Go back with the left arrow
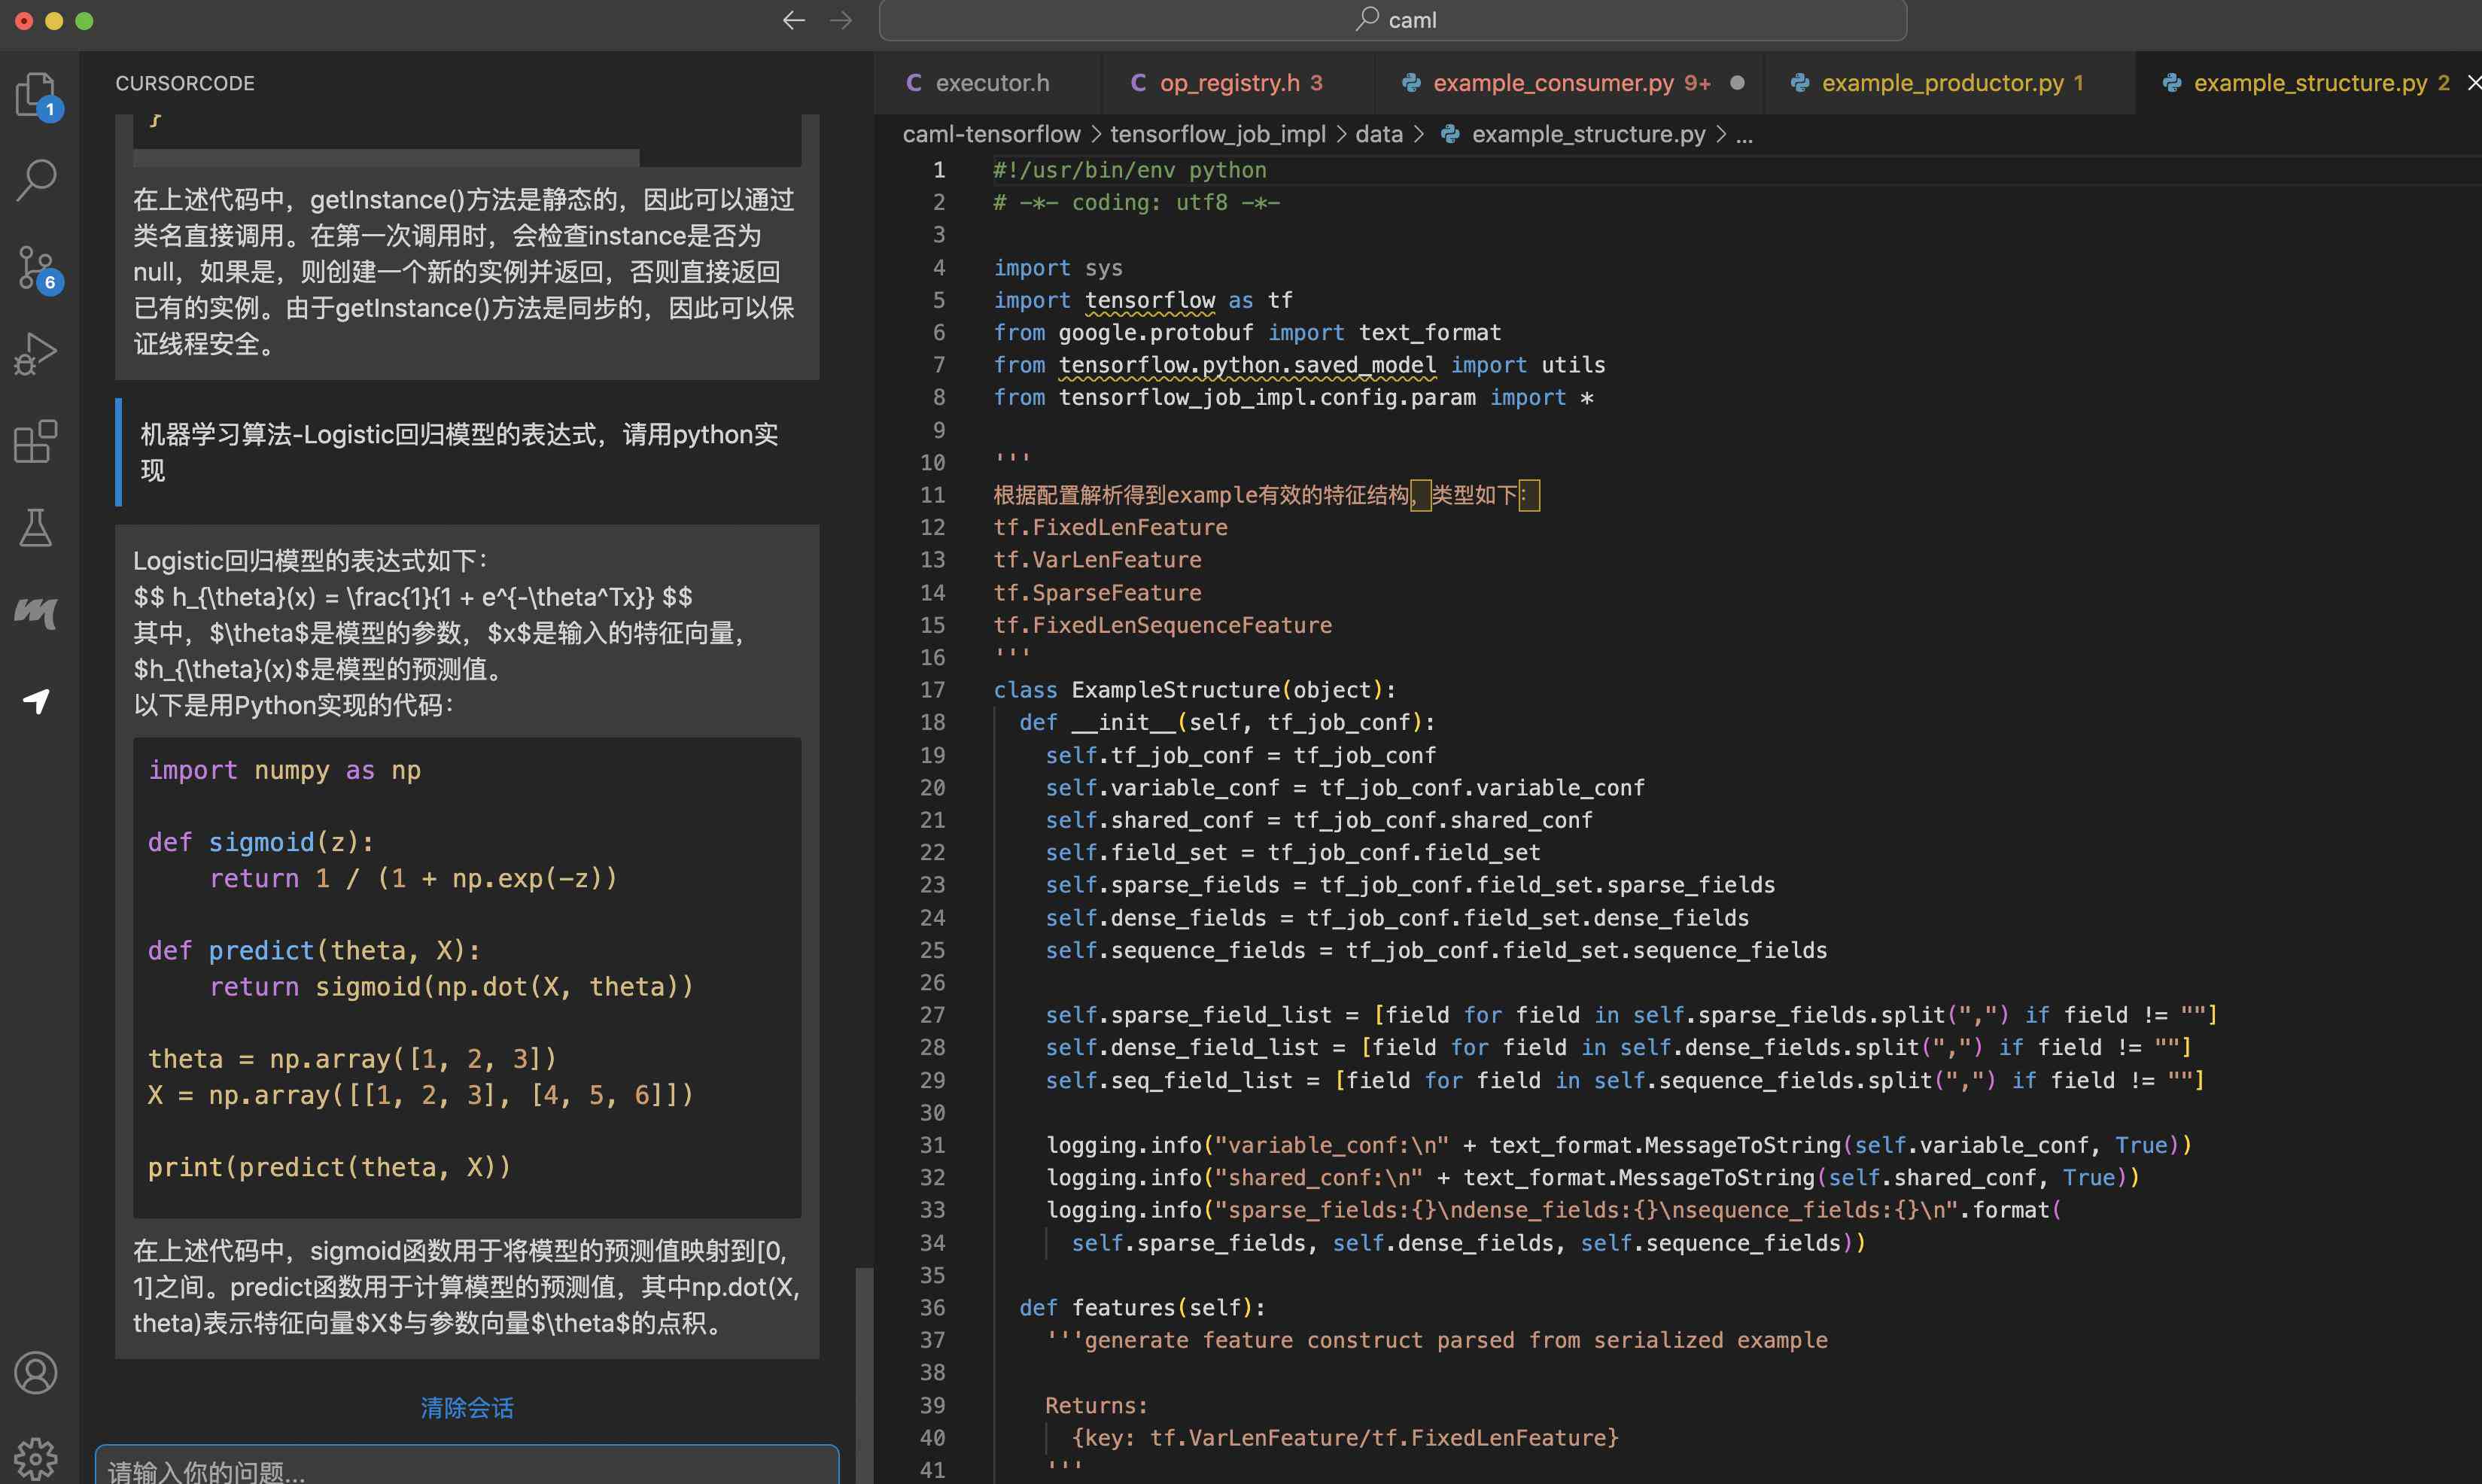2482x1484 pixels. [794, 20]
